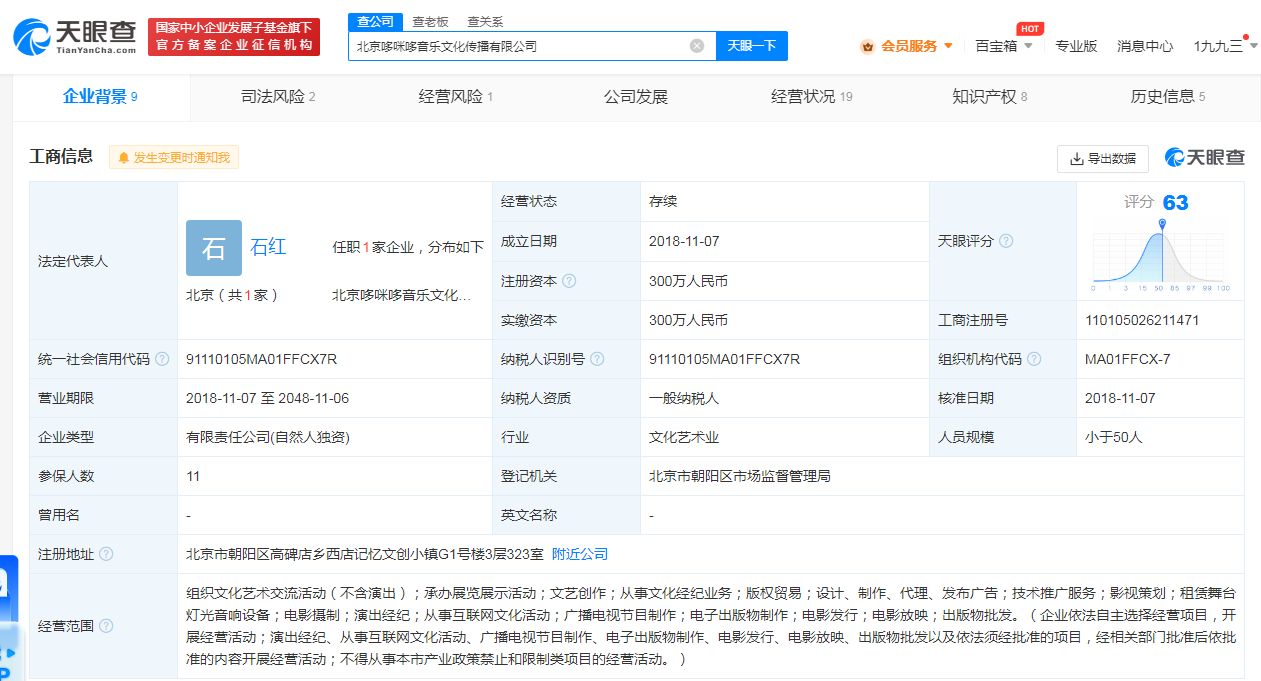The width and height of the screenshot is (1261, 681).
Task: Select the 经营状况 tab
Action: [x=811, y=97]
